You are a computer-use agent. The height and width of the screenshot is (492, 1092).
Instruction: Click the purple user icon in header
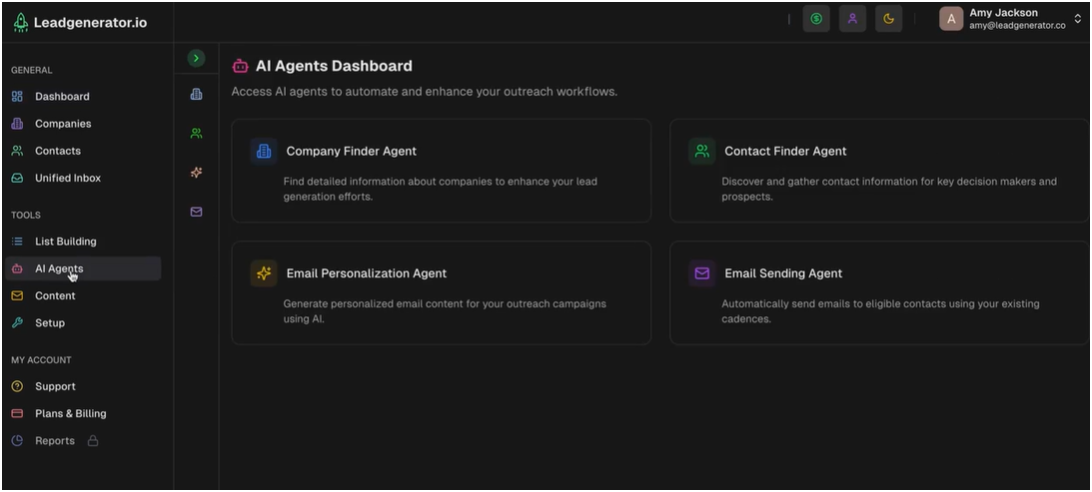(x=852, y=19)
